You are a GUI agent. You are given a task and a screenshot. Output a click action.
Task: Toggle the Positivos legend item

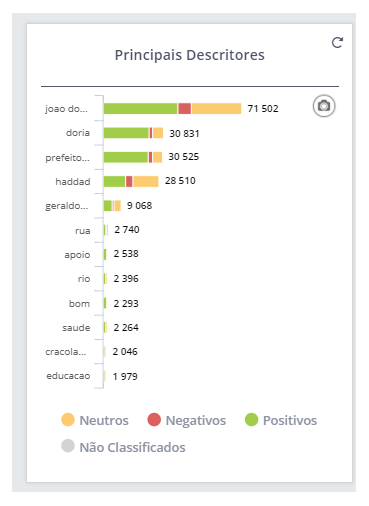[x=281, y=420]
